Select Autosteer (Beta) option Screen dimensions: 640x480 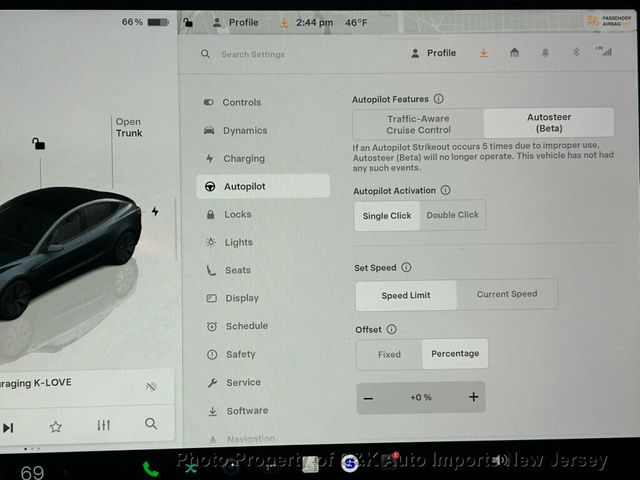pos(549,122)
